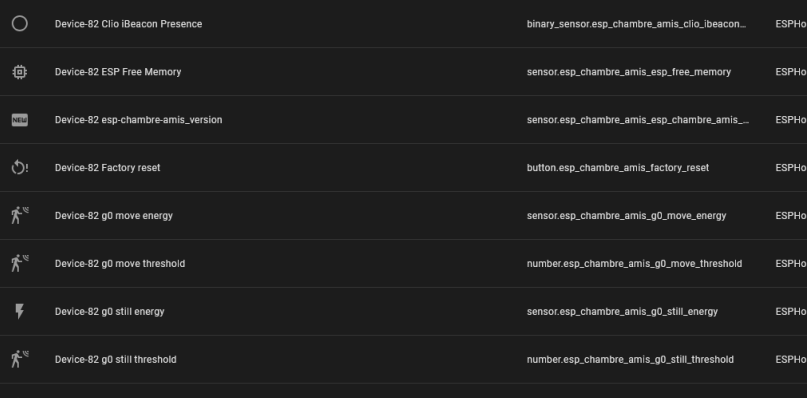
Task: Select Device-82 g0 move energy name
Action: click(114, 216)
